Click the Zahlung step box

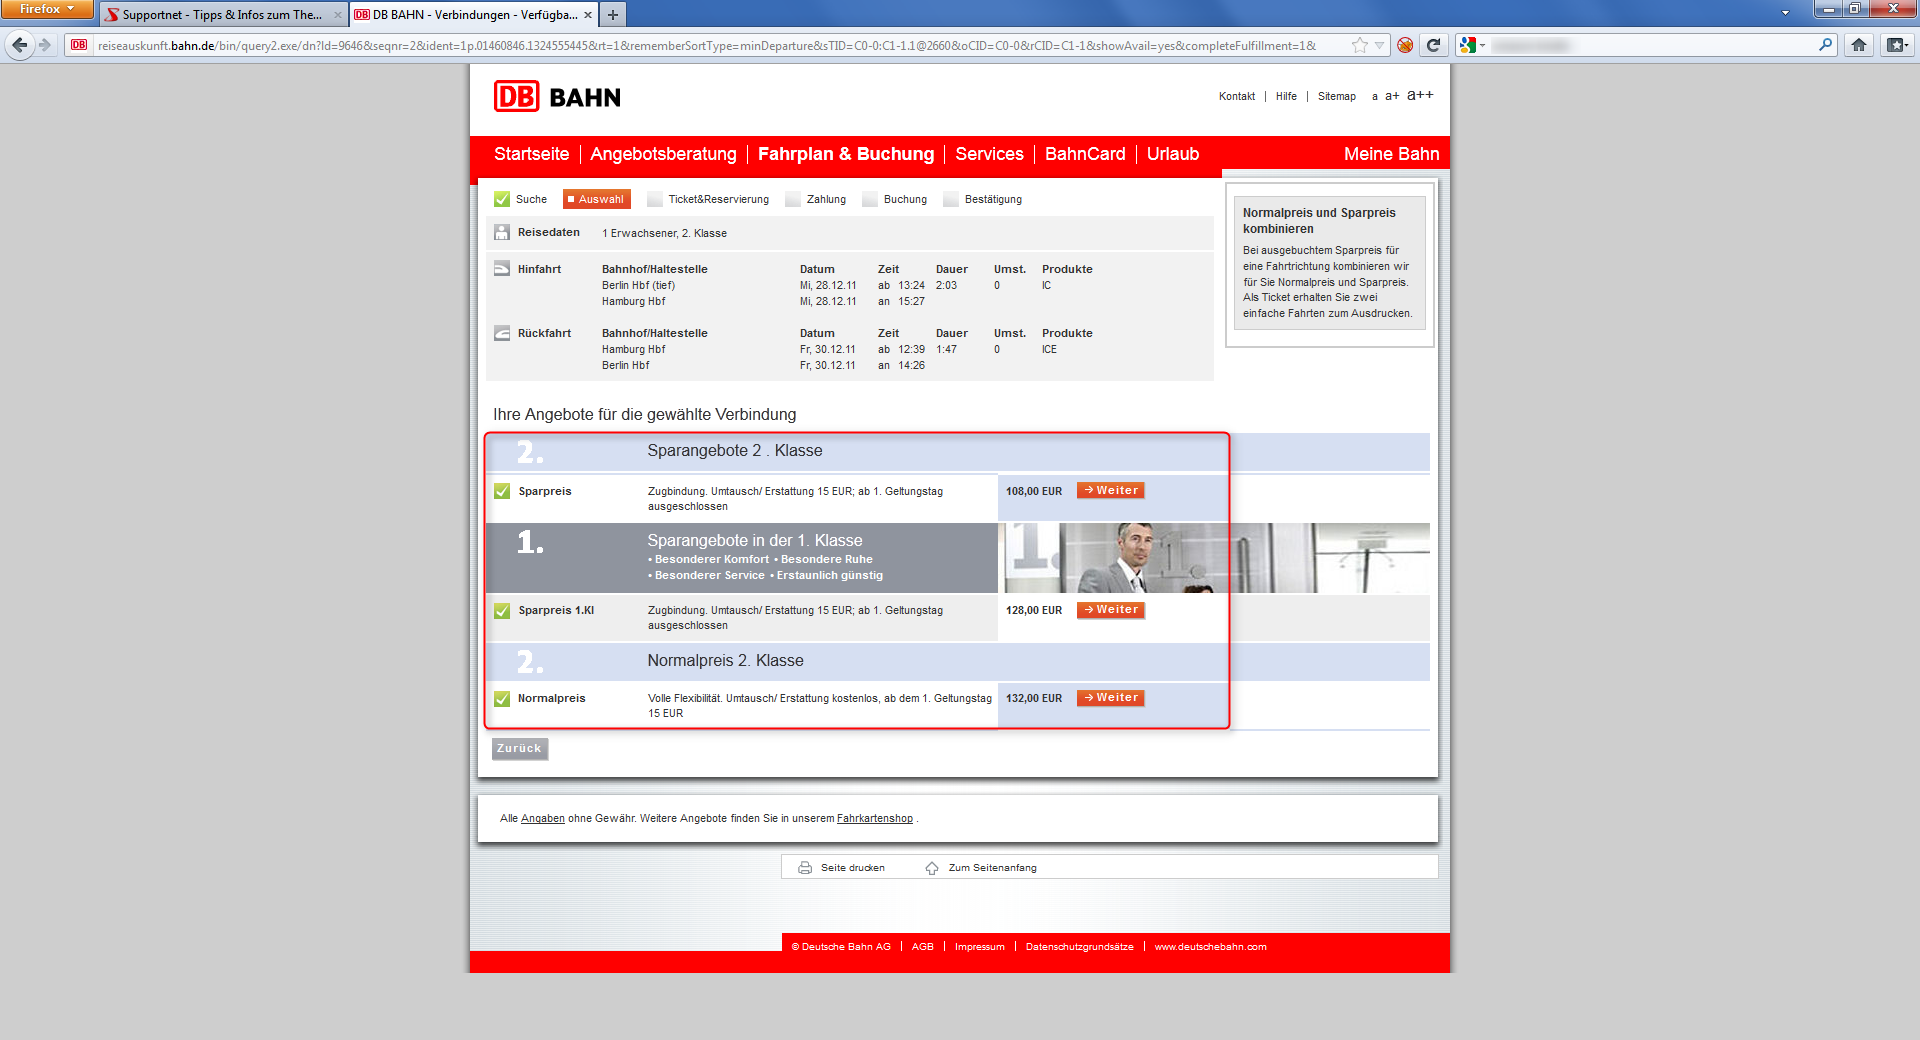coord(793,199)
